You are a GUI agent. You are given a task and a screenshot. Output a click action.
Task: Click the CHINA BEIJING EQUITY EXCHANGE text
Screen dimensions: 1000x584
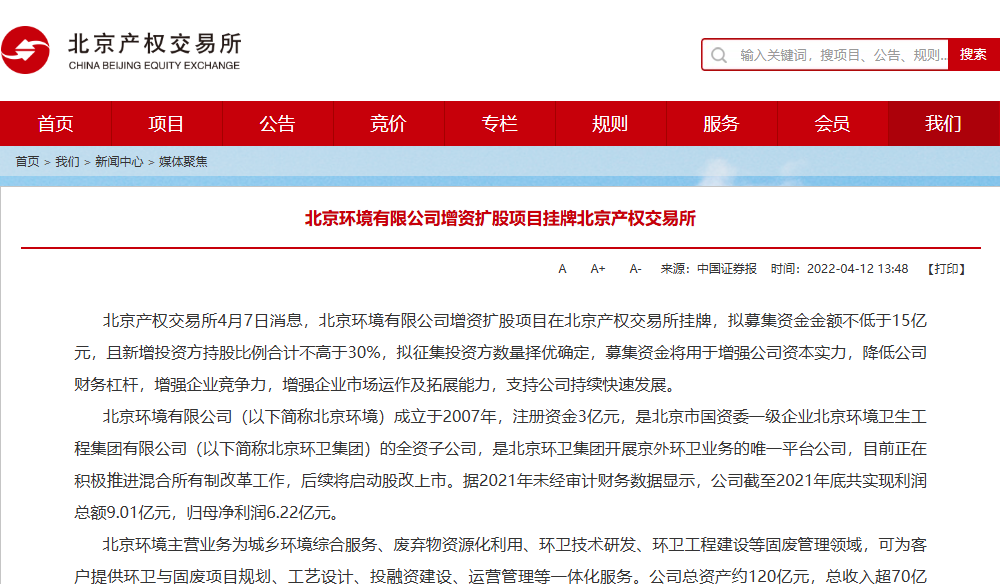(x=154, y=65)
